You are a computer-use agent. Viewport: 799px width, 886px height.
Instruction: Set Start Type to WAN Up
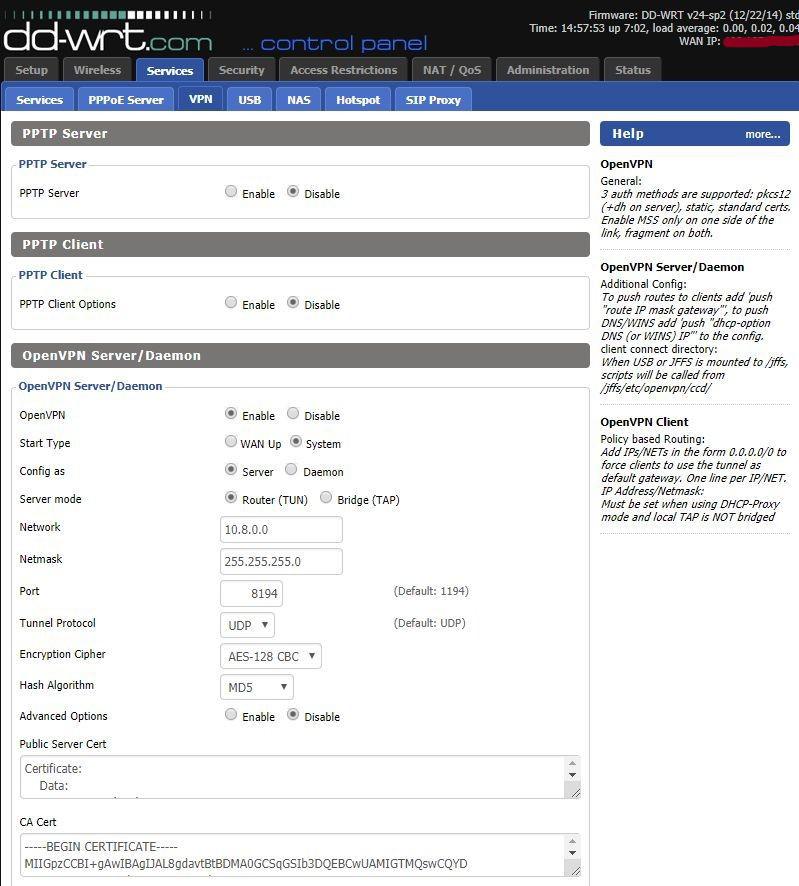point(231,441)
